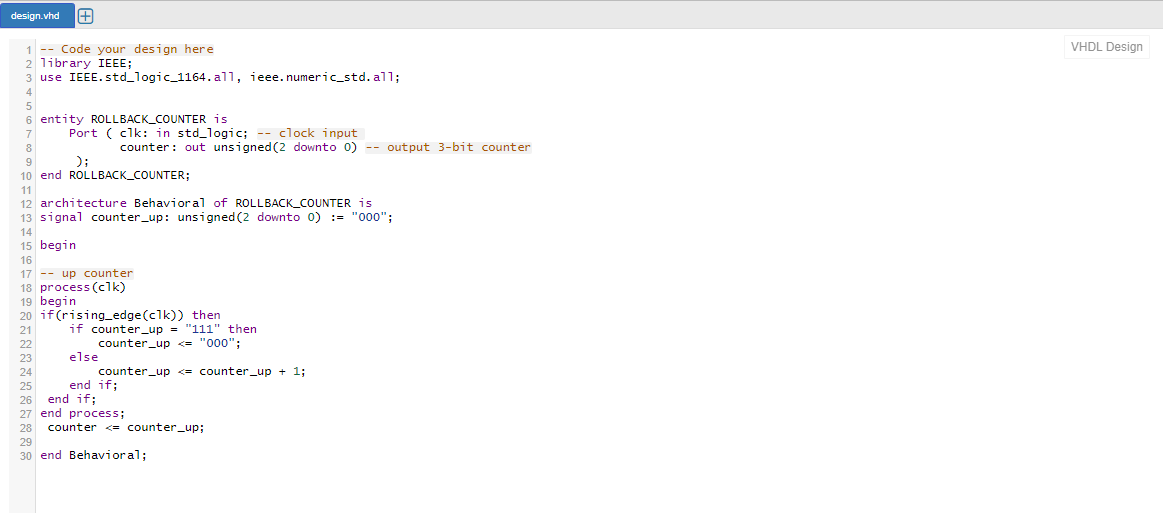The image size is (1163, 513).
Task: Click 'end if;' on line 25
Action: (x=93, y=385)
